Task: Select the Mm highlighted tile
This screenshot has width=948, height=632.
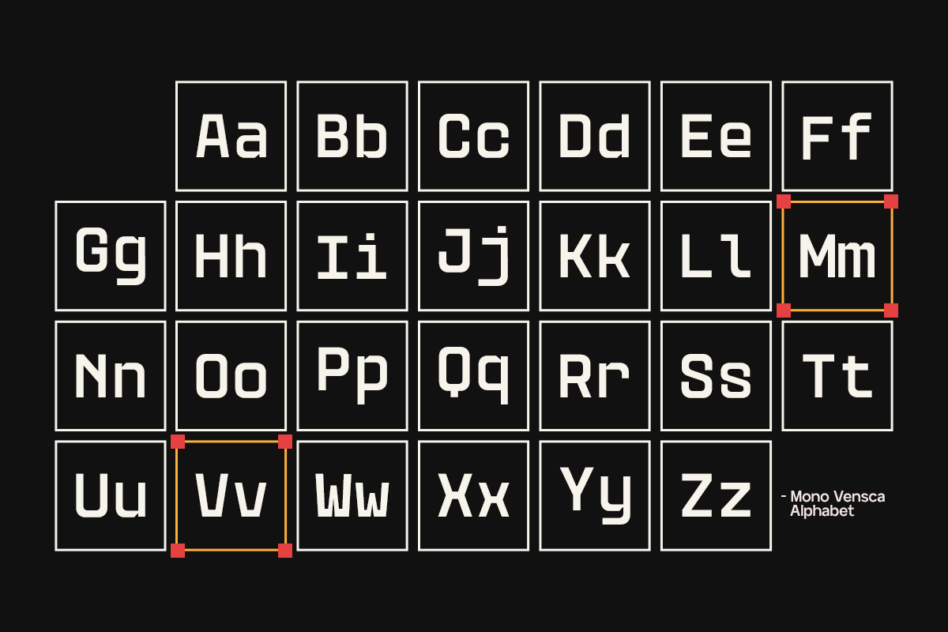Action: (837, 256)
